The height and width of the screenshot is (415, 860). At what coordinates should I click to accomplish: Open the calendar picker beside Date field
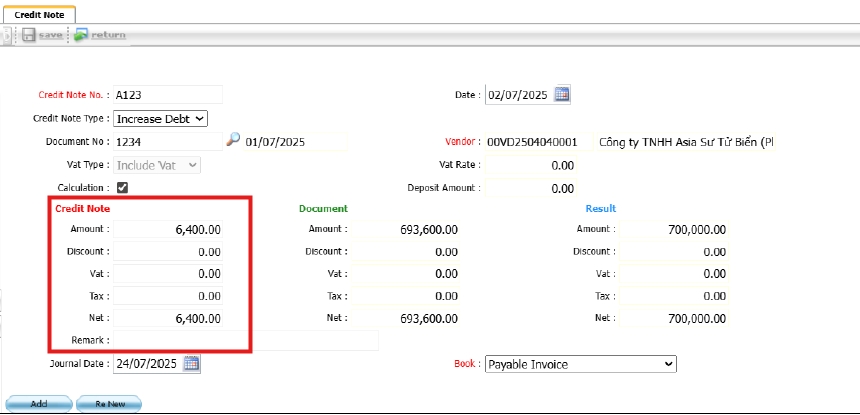coord(562,95)
